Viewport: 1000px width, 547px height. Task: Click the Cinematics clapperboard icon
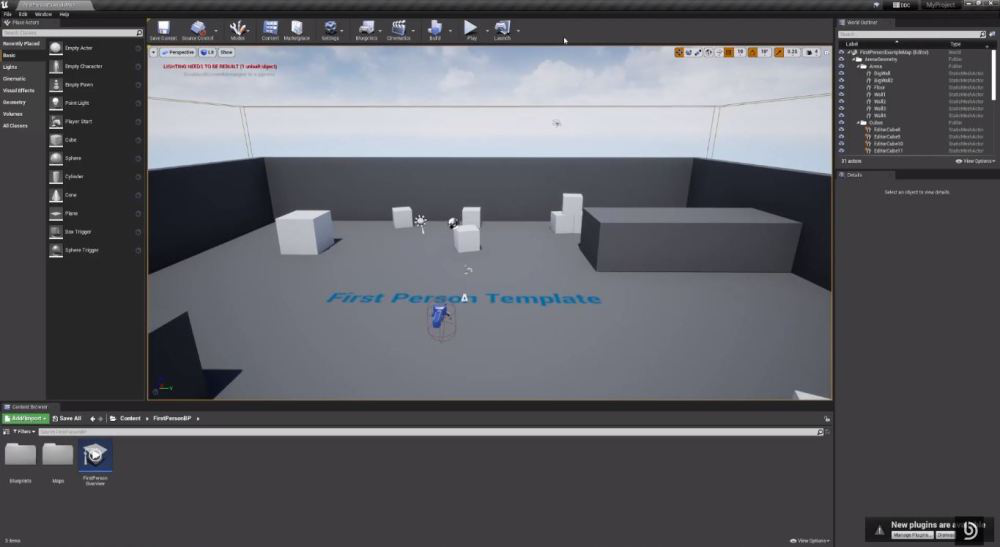(399, 30)
